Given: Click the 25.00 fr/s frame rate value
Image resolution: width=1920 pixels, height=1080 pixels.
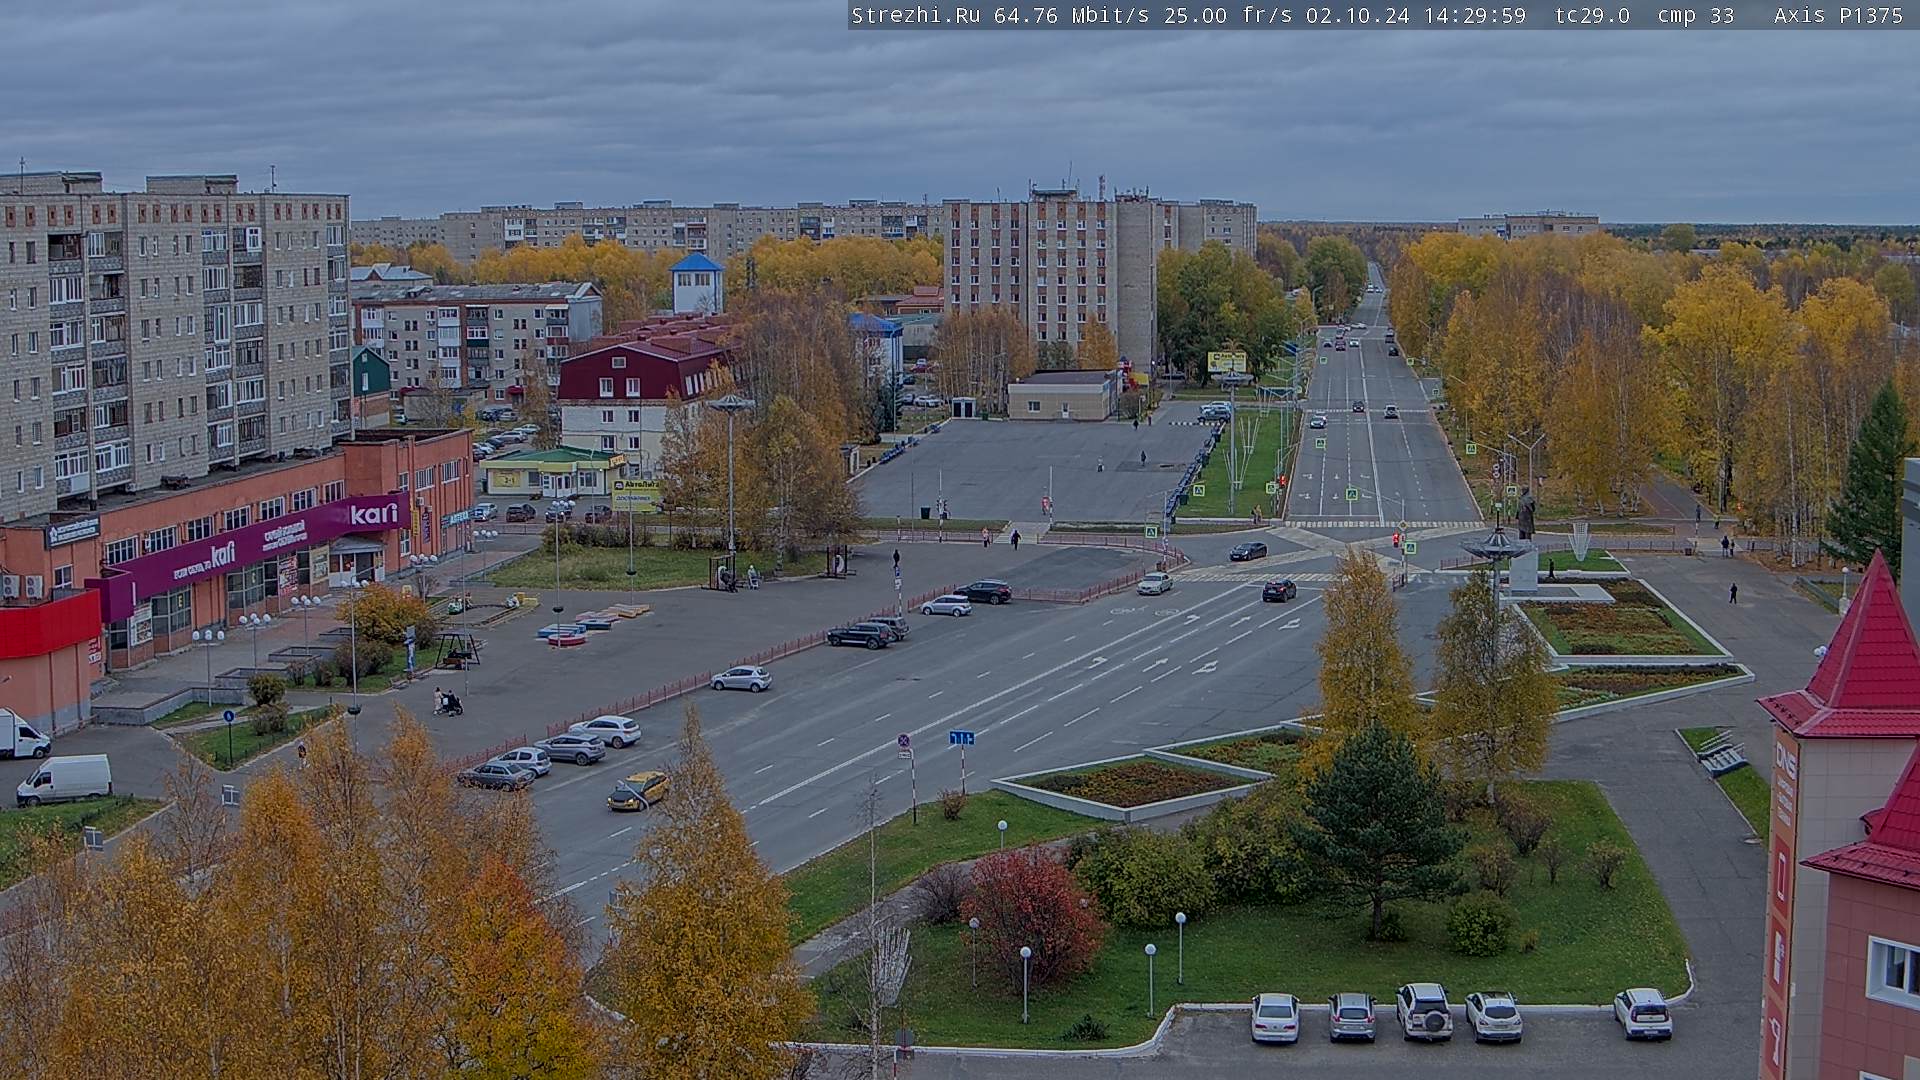Looking at the screenshot, I should coord(1226,15).
